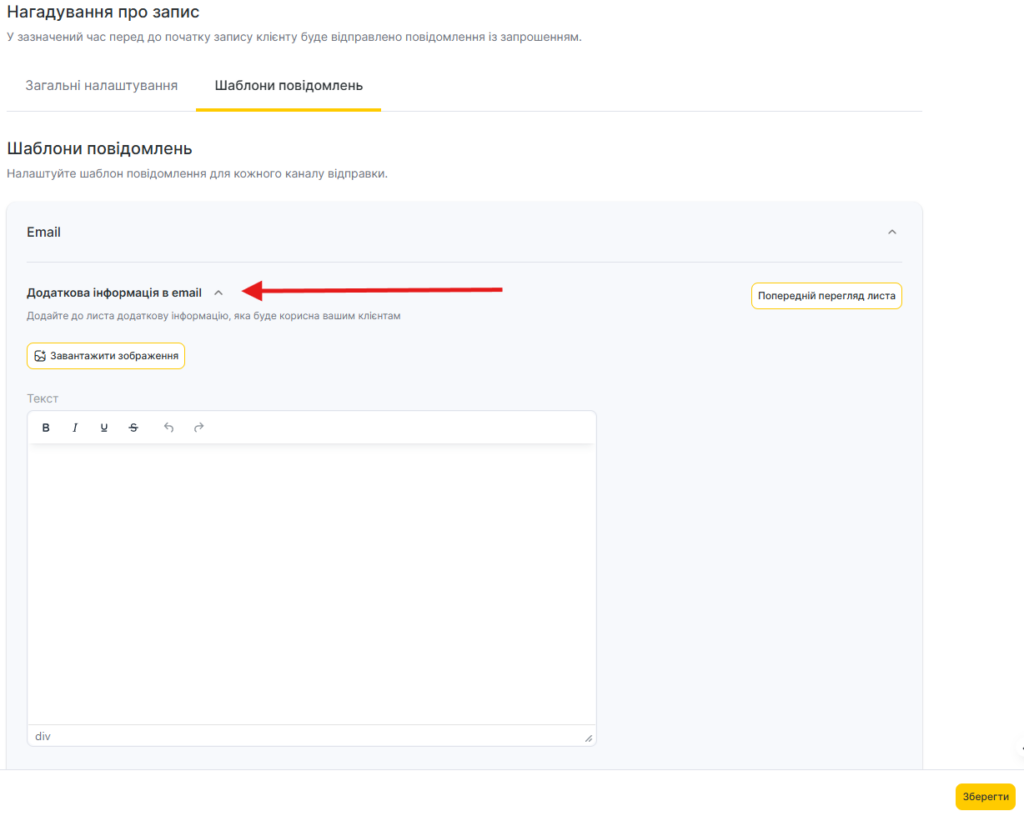
Task: Redo the last edit in editor
Action: (199, 428)
